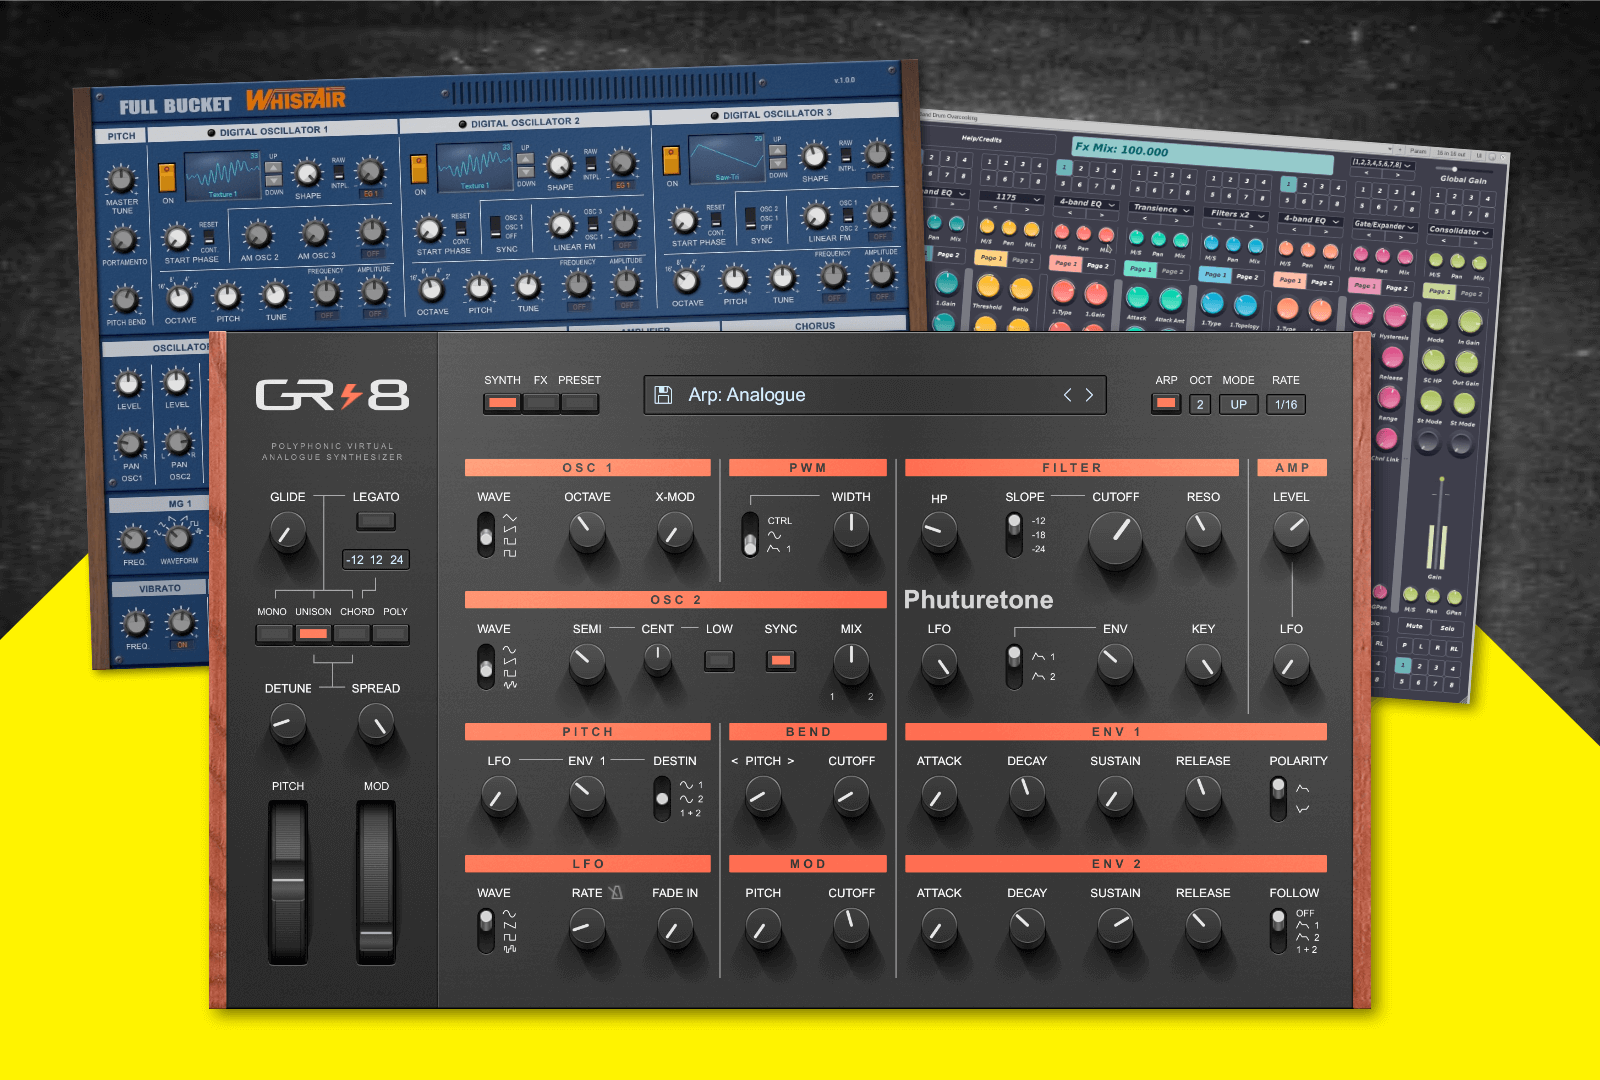Viewport: 1600px width, 1080px height.
Task: Flip the filter envelope 1/2 select switch
Action: pos(1014,667)
